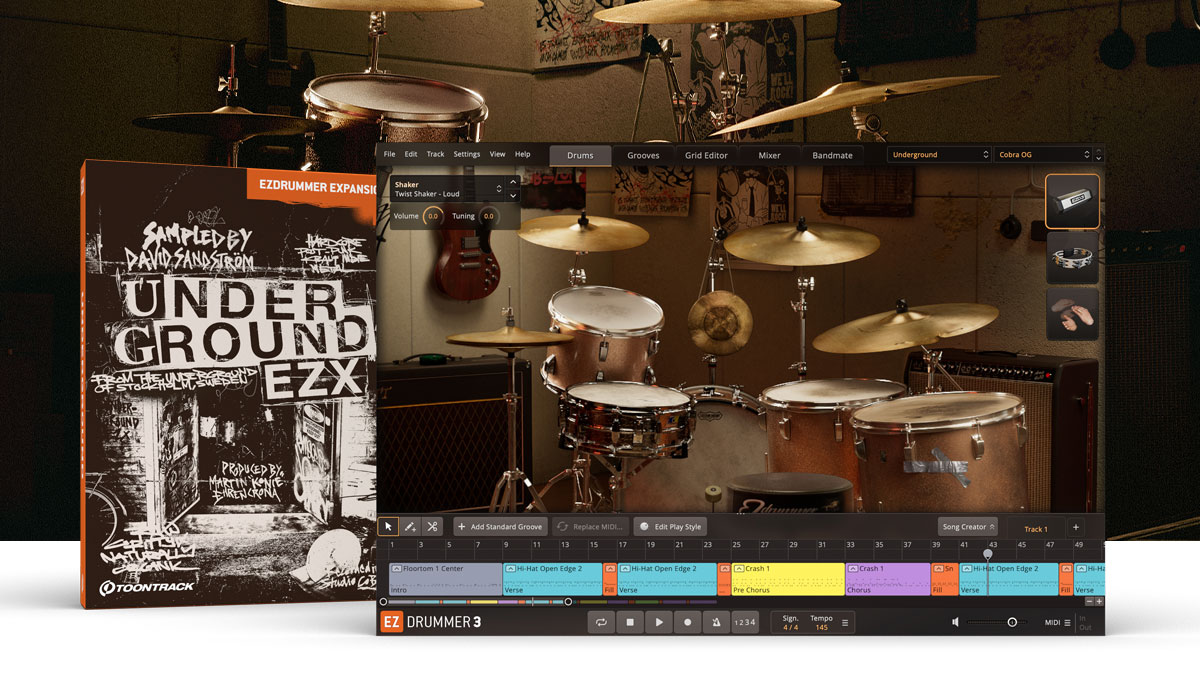Viewport: 1200px width, 675px height.
Task: Click Edit Play Style button
Action: click(670, 527)
